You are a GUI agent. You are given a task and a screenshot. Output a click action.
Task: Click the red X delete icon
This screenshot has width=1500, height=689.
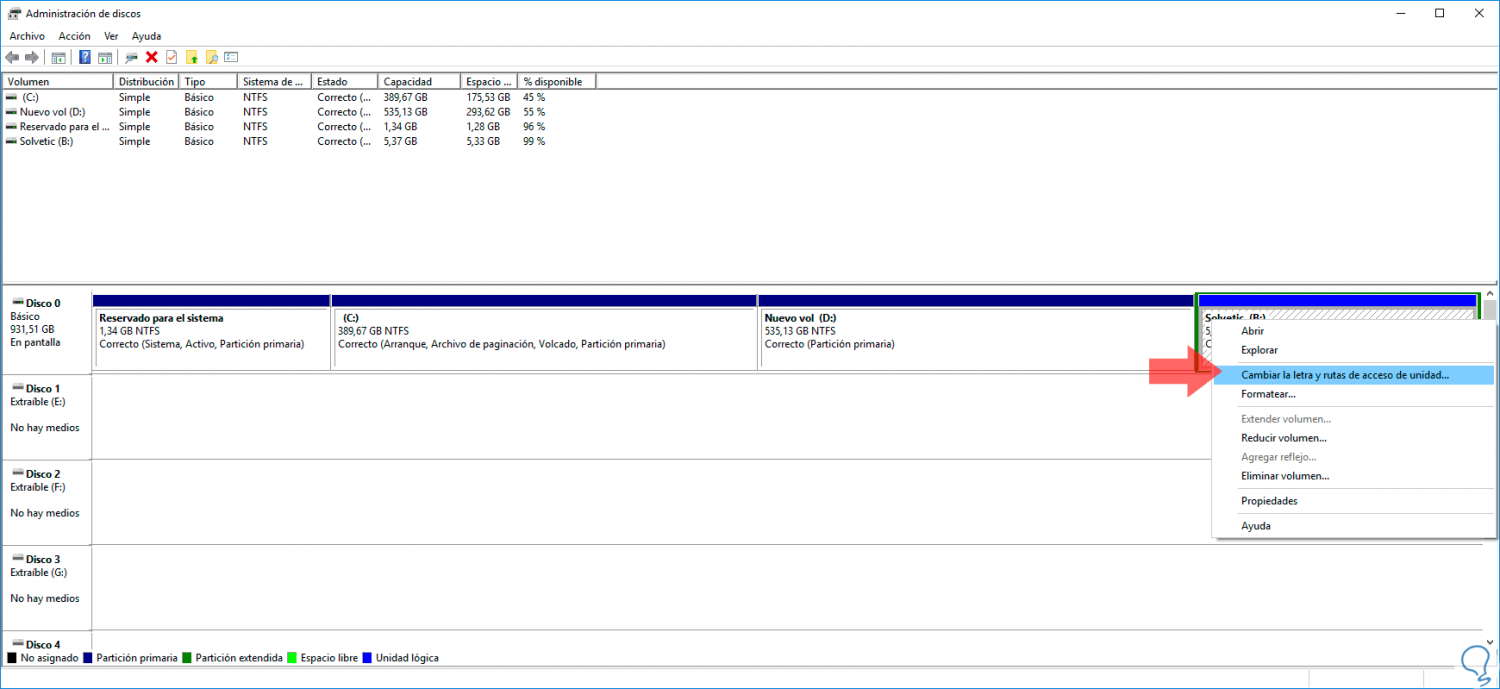point(152,57)
